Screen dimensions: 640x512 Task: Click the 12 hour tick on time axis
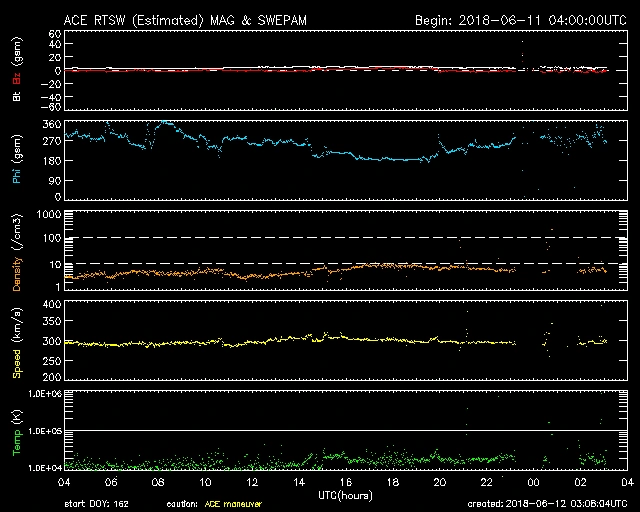(x=252, y=482)
